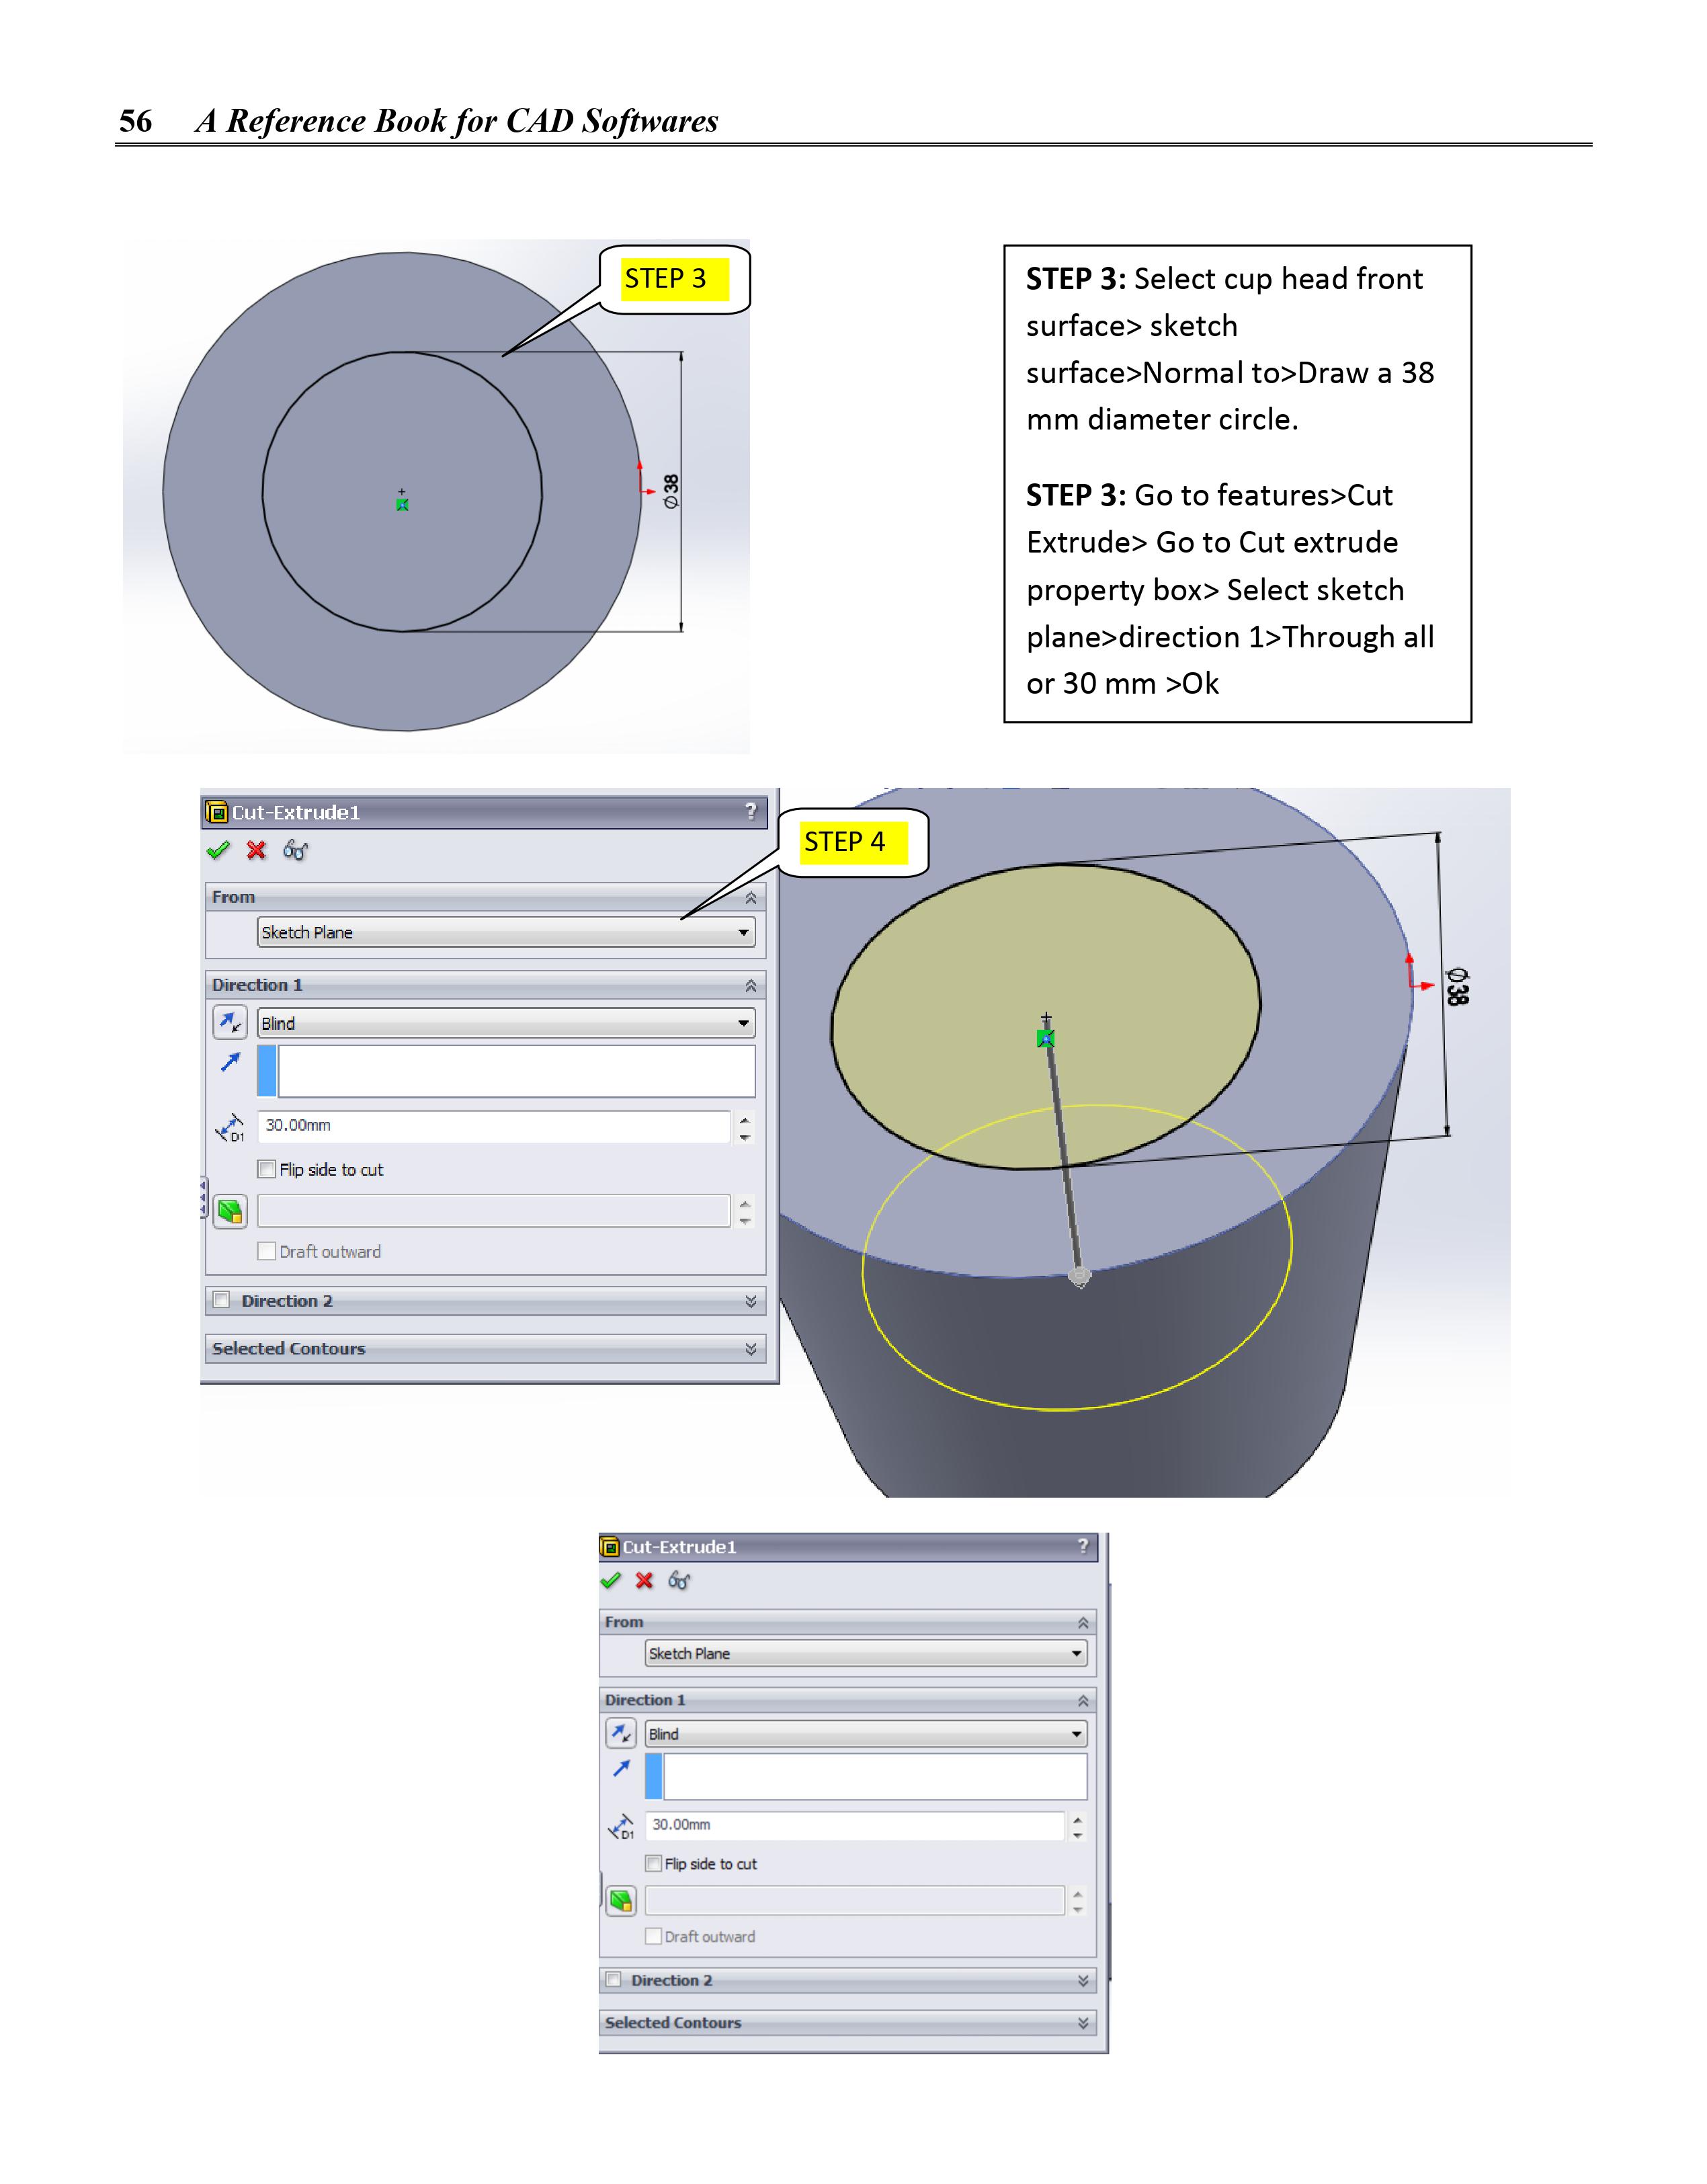Click green checkmark OK in upper Cut-Extrude1 panel
1707x2184 pixels.
[218, 850]
